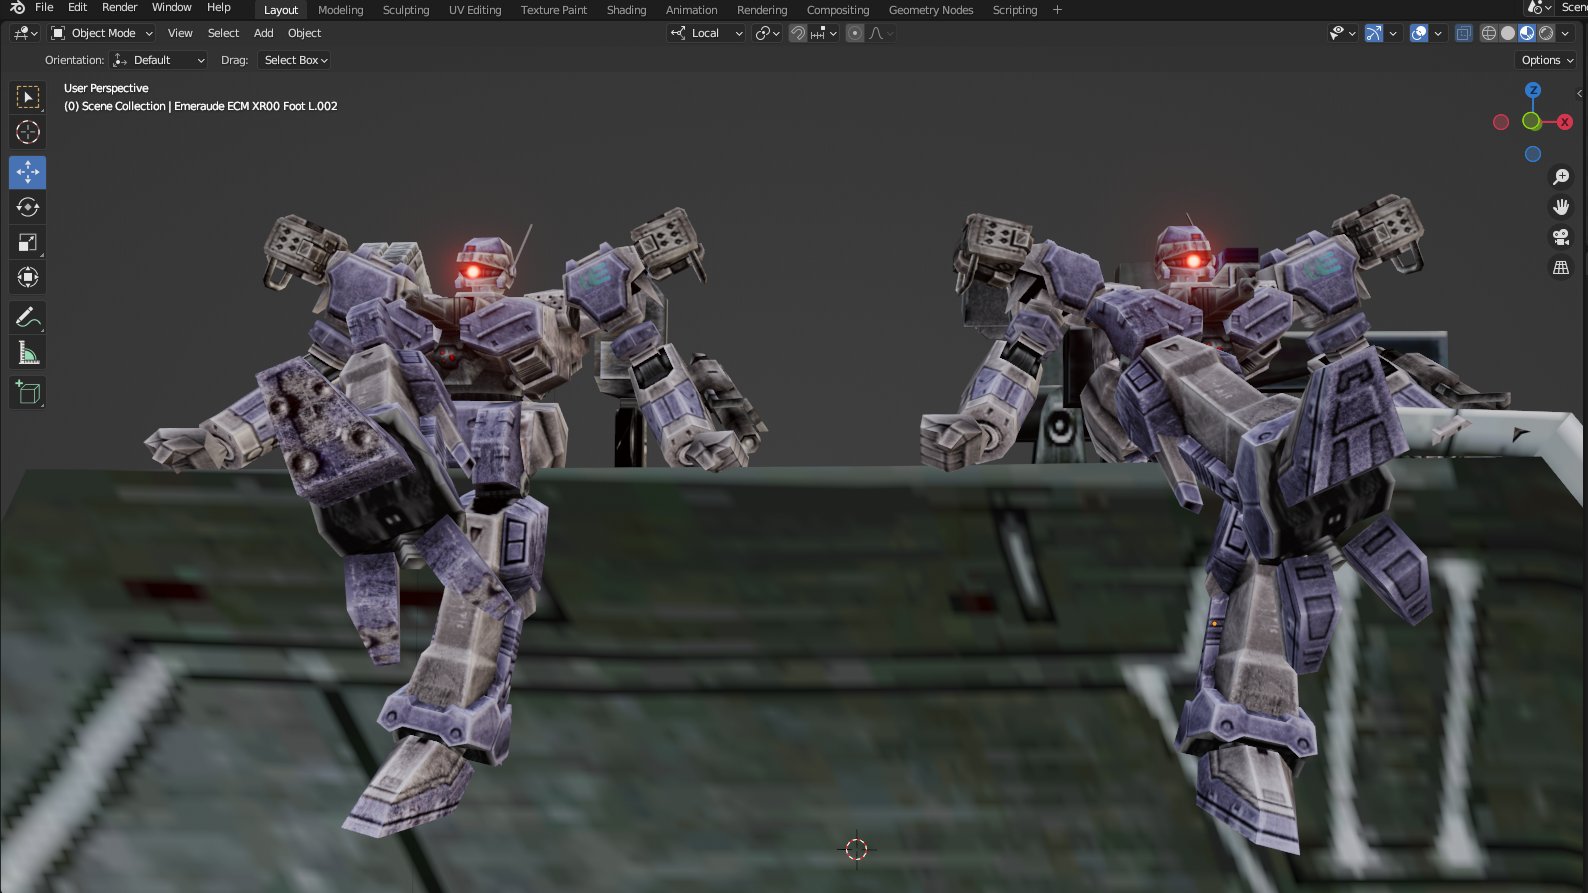
Task: Expand the Options dropdown
Action: 1547,60
